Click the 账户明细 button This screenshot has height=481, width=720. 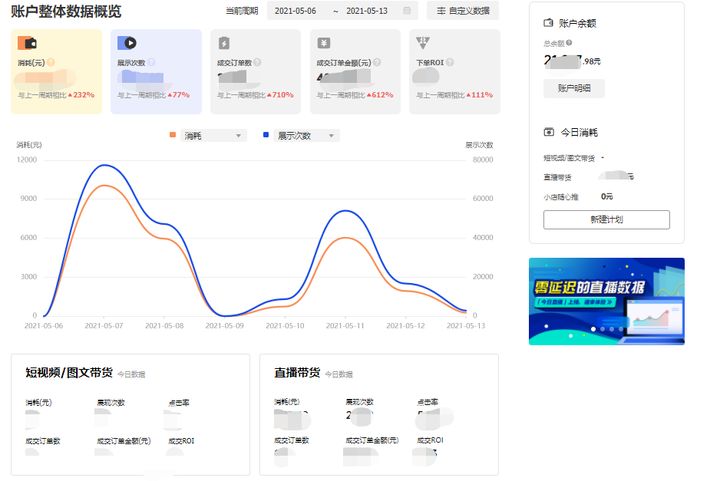tap(573, 88)
